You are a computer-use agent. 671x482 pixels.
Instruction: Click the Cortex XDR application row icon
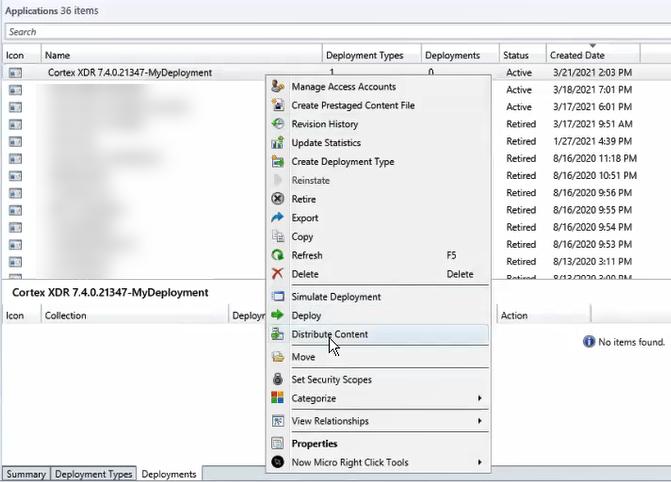pyautogui.click(x=15, y=73)
